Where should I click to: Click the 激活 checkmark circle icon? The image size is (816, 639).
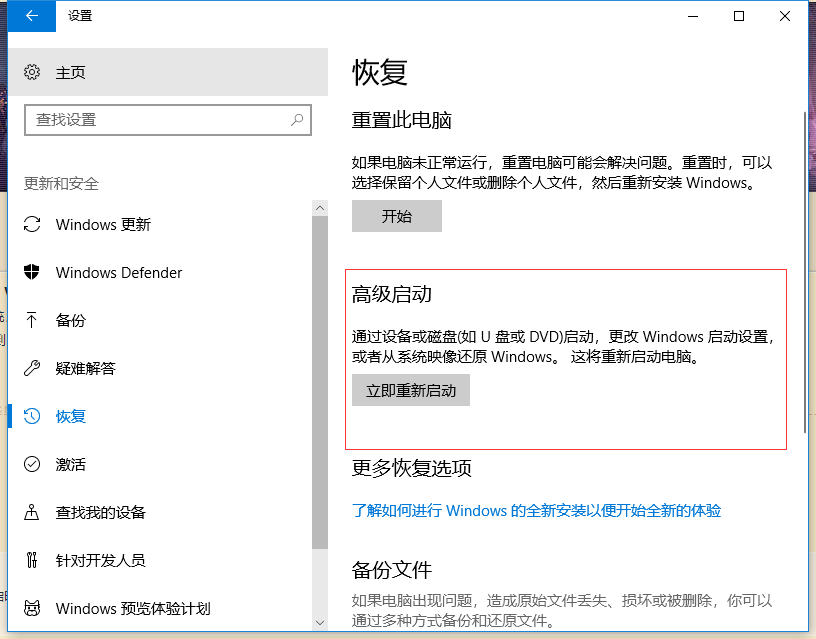(32, 464)
